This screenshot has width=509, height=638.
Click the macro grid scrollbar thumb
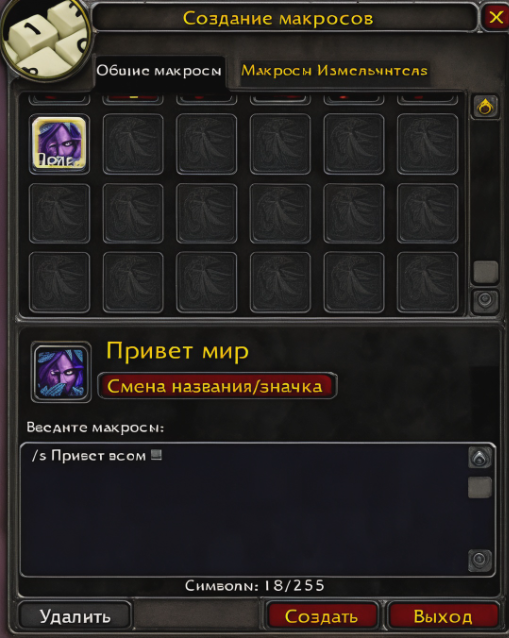[485, 272]
